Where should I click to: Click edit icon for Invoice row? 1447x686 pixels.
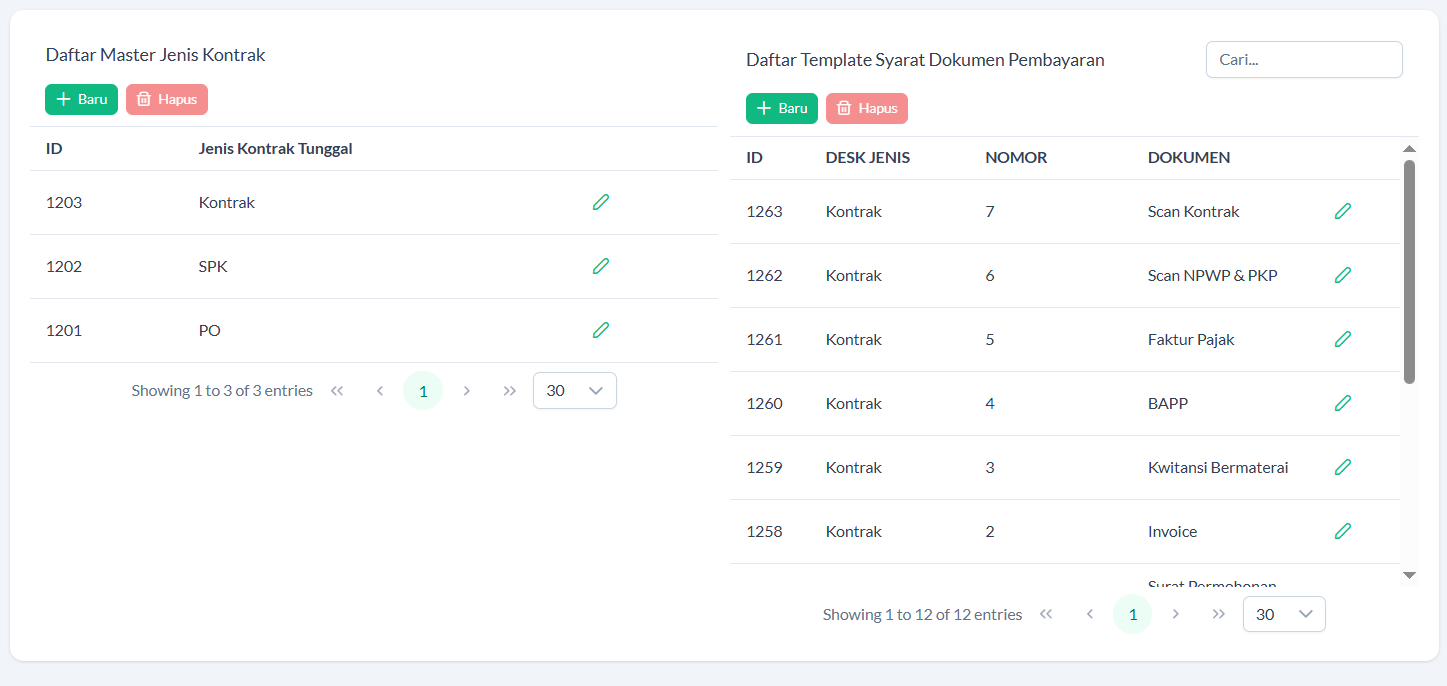tap(1343, 531)
